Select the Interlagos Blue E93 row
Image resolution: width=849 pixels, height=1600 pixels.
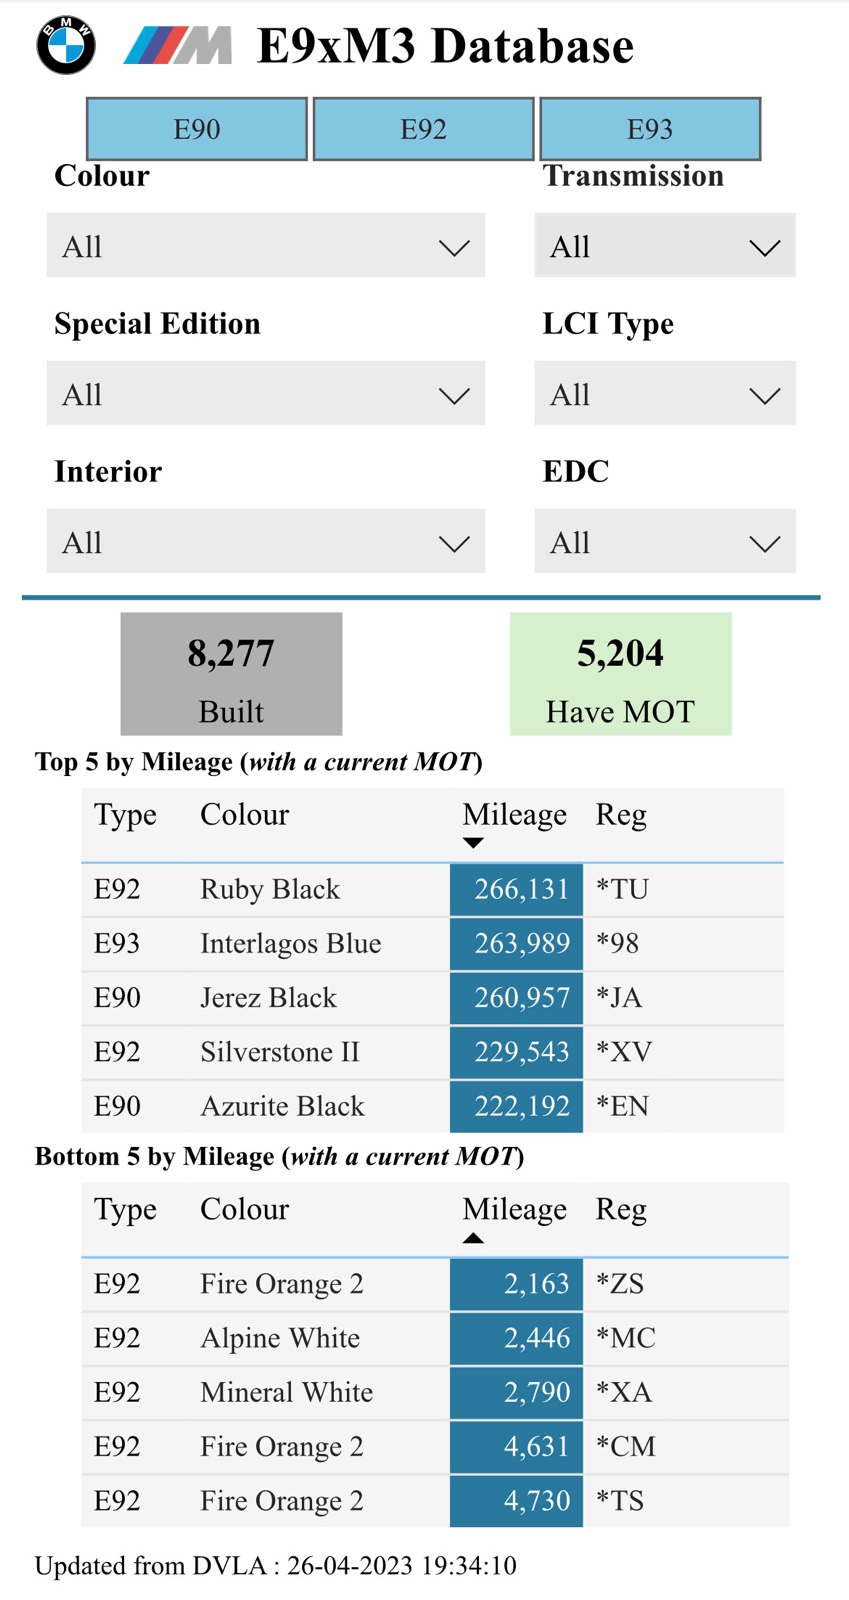tap(432, 943)
